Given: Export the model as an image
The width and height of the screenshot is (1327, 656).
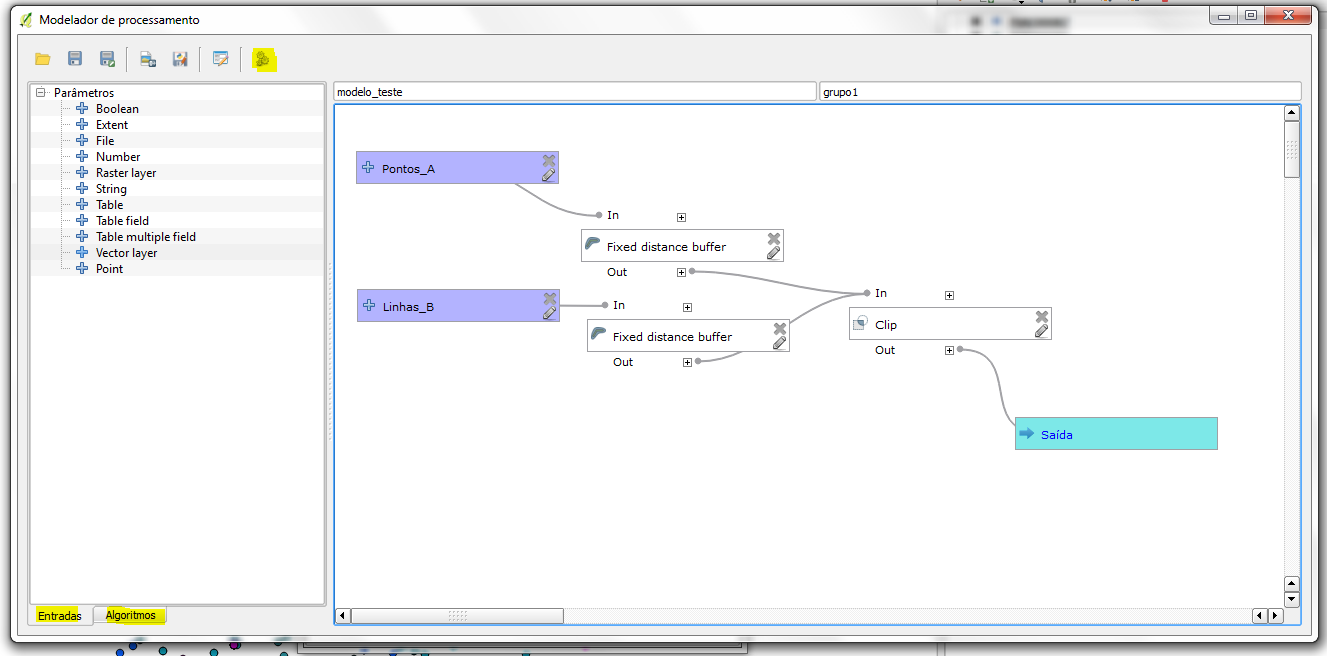Looking at the screenshot, I should coord(148,60).
